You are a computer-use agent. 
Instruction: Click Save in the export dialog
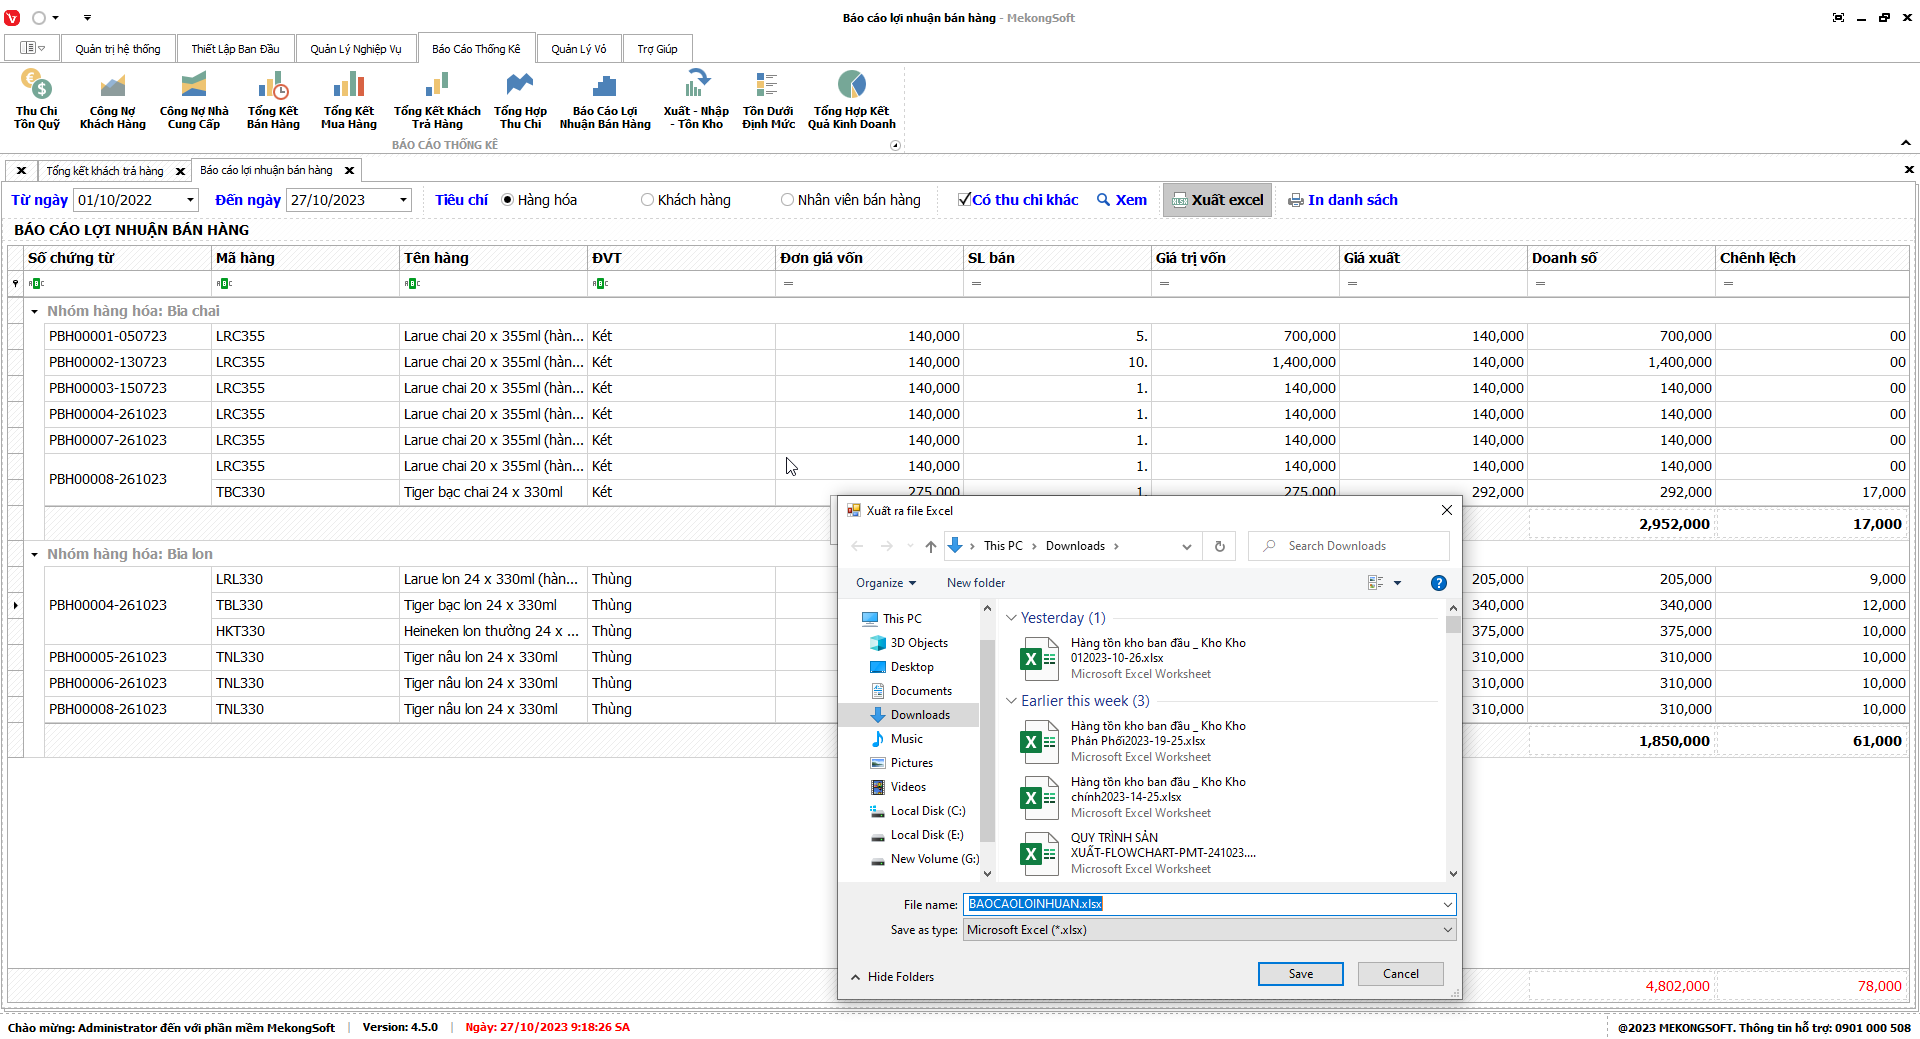pyautogui.click(x=1300, y=974)
